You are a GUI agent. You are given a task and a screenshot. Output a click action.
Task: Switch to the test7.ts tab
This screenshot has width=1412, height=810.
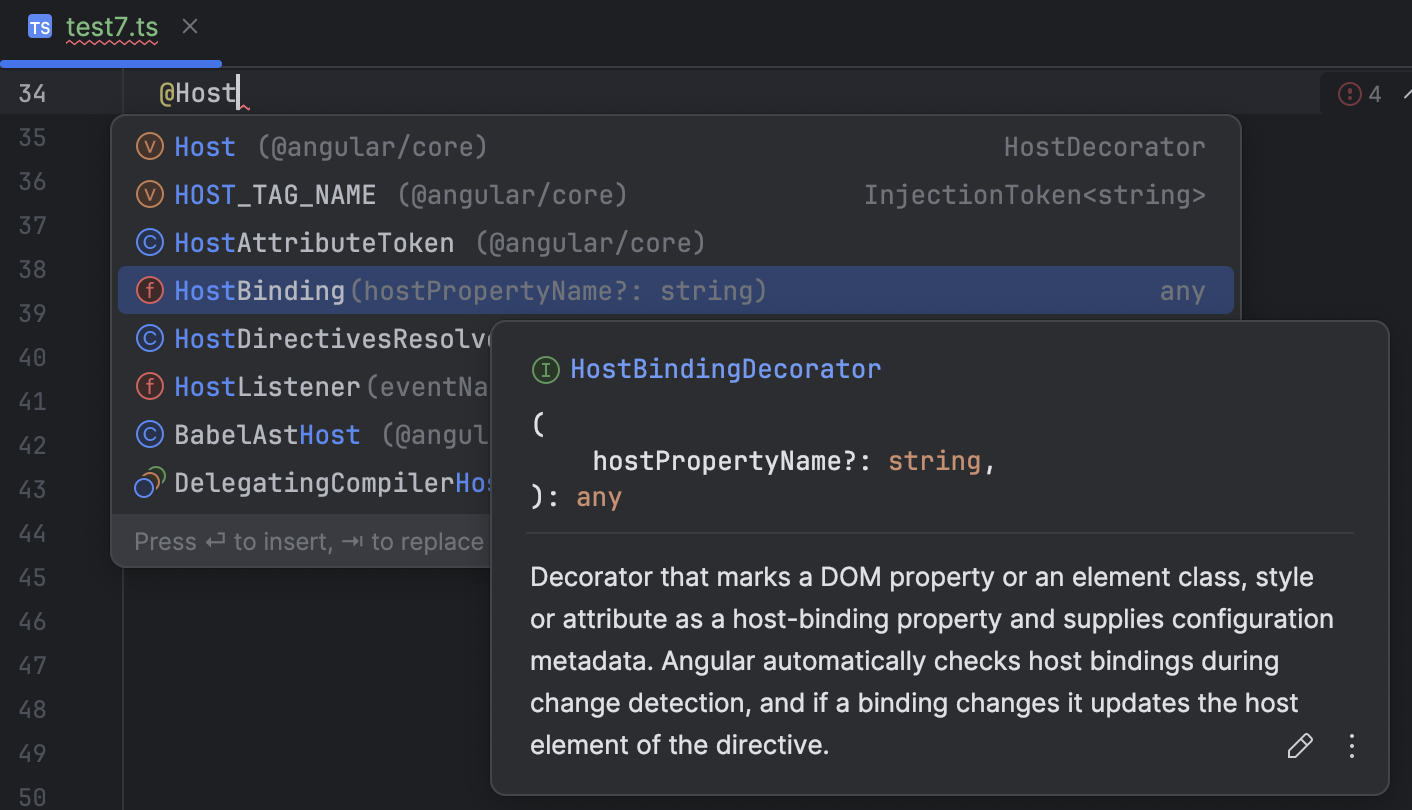110,27
